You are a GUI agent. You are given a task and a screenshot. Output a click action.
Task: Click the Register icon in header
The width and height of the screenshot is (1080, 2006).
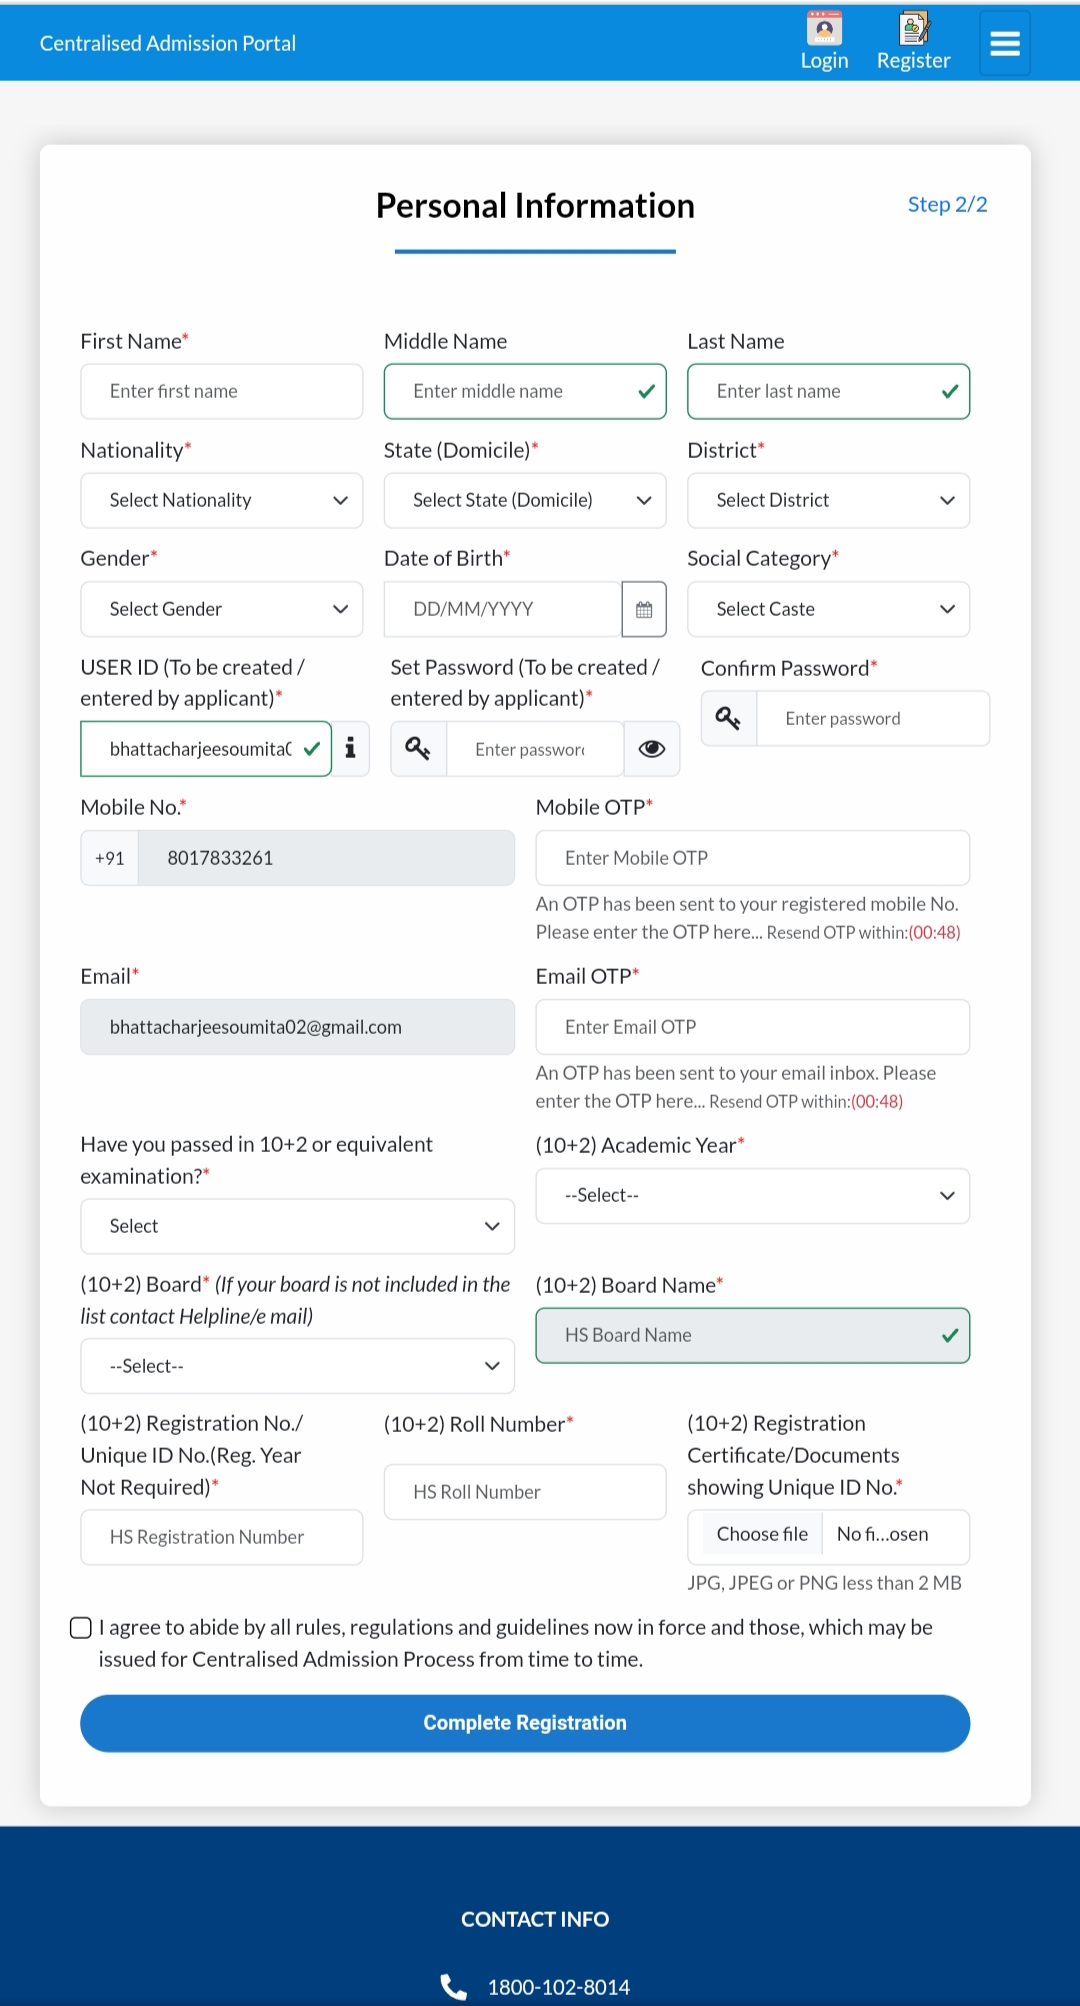(913, 29)
